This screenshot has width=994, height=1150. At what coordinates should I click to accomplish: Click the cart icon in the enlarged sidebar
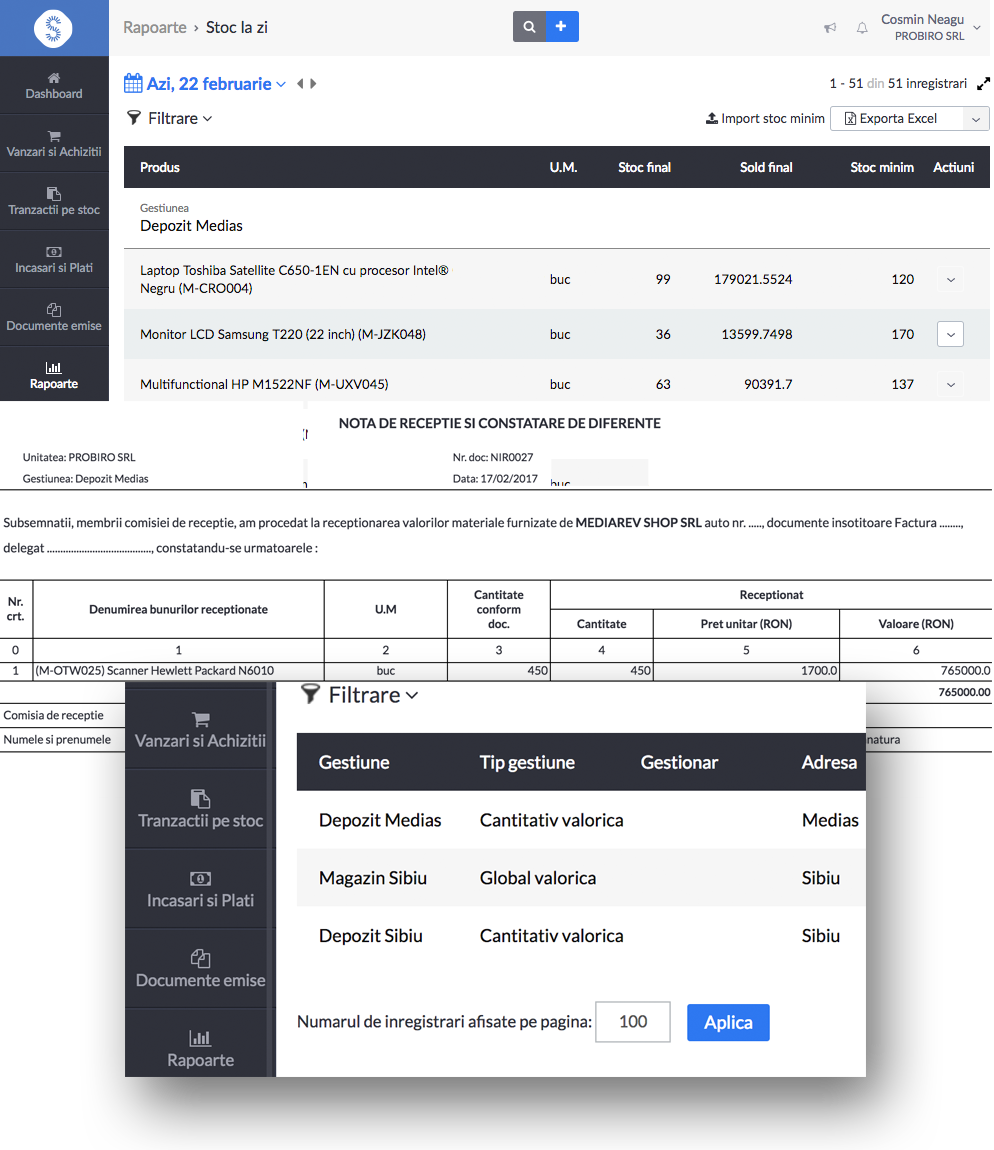pos(200,719)
